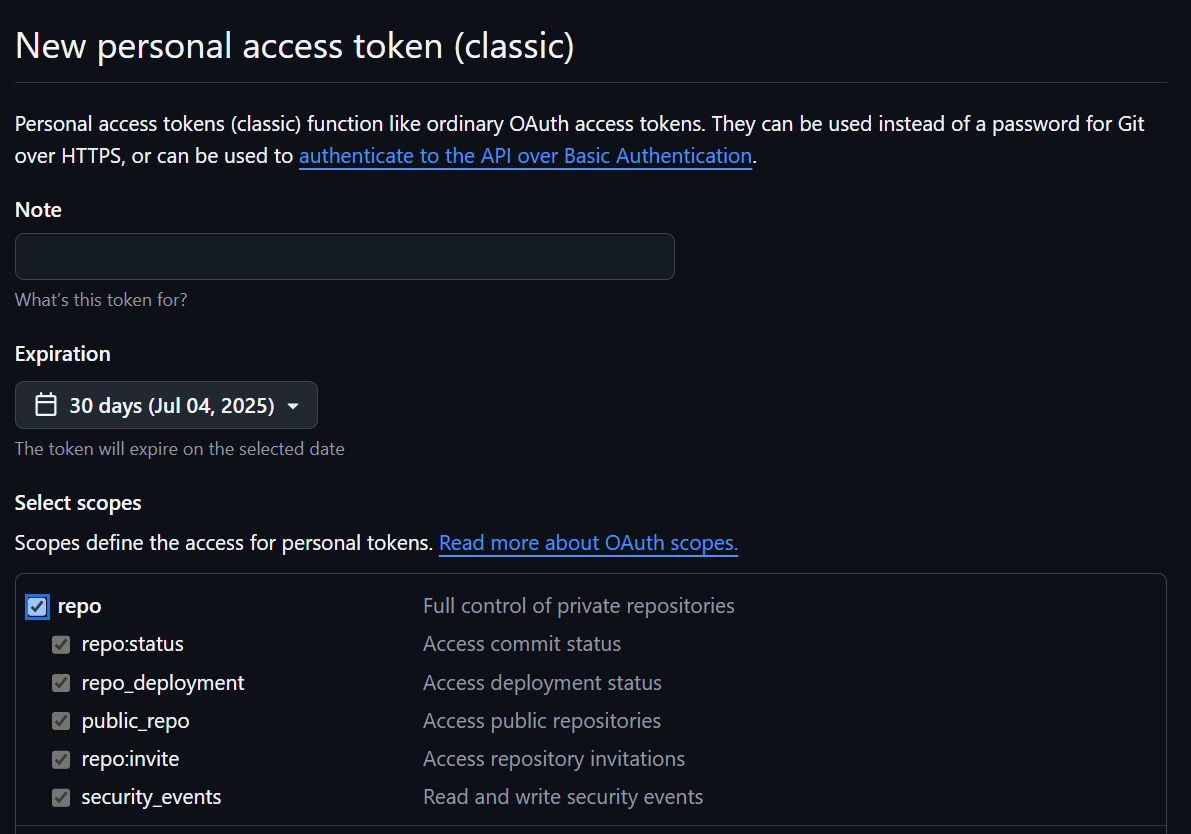The image size is (1191, 834).
Task: Open 'authenticate to the API over Basic Authentication' link
Action: (525, 156)
